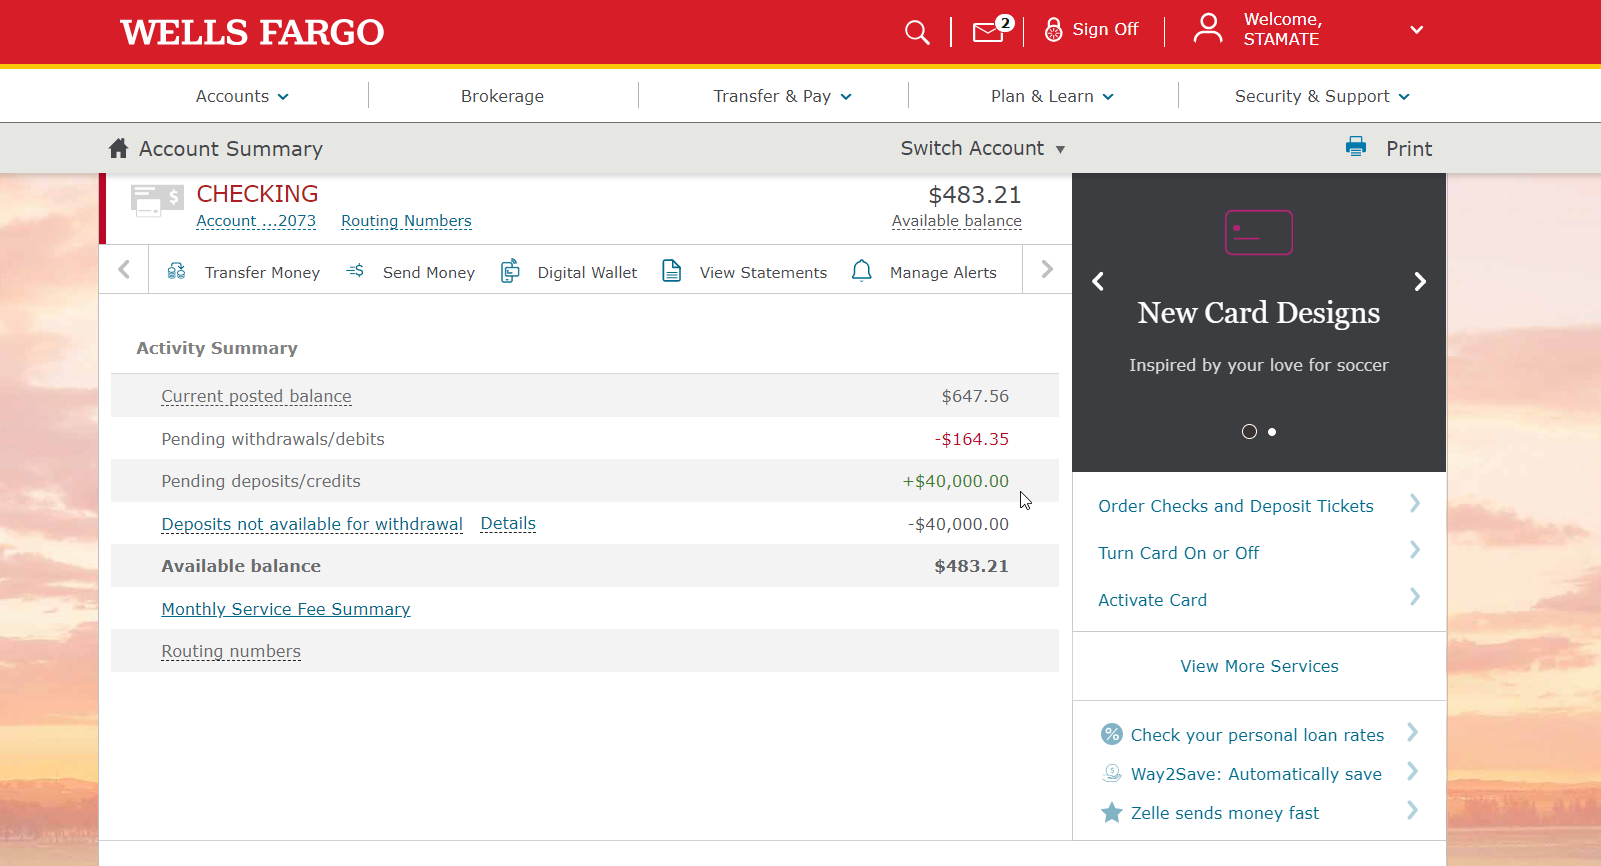Click the Digital Wallet icon
This screenshot has width=1601, height=866.
click(510, 271)
